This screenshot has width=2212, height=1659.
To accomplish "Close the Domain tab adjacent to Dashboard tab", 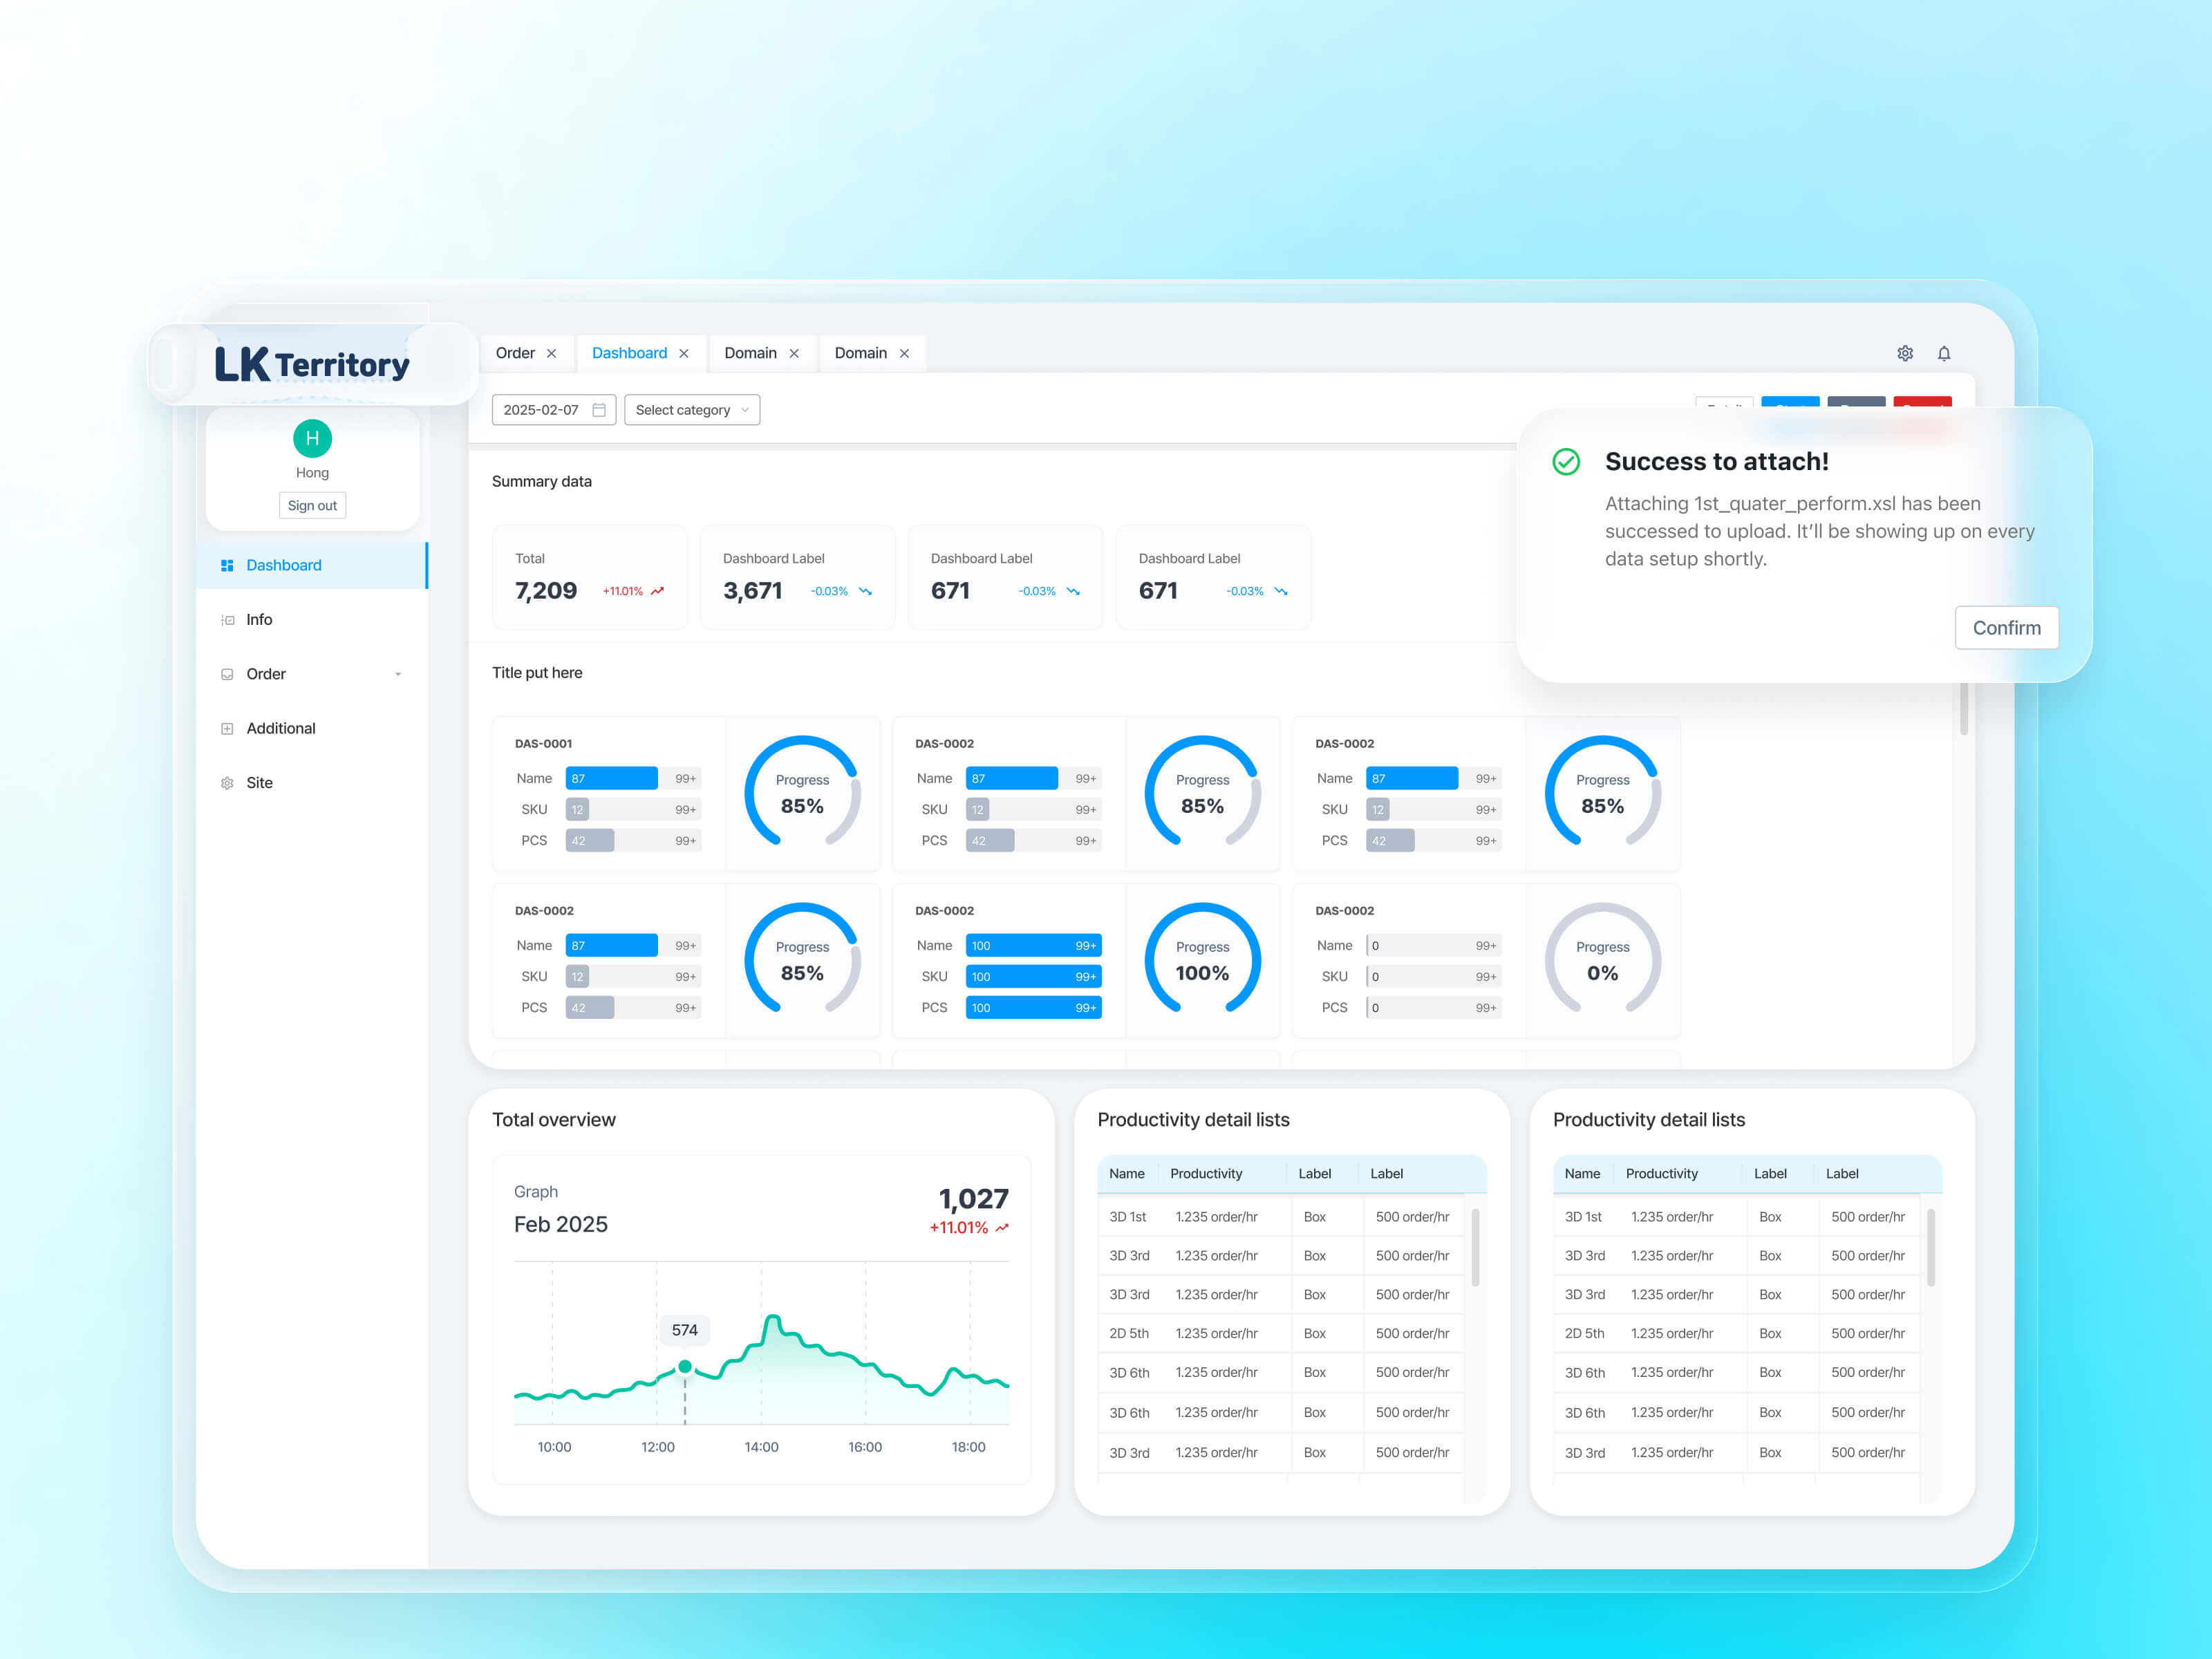I will [x=794, y=353].
